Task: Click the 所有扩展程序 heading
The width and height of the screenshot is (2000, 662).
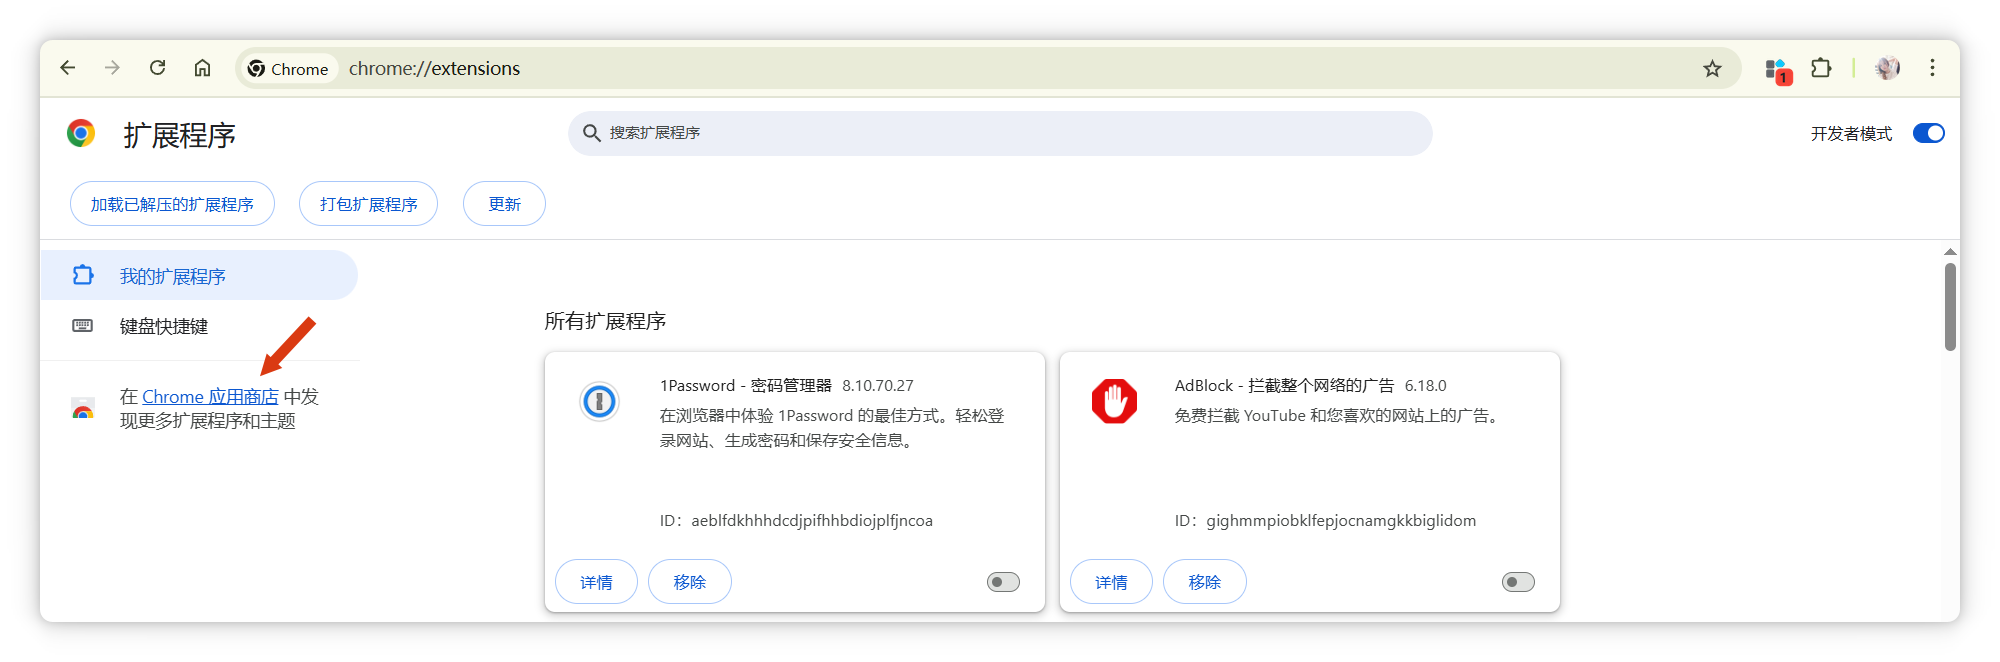Action: click(605, 321)
